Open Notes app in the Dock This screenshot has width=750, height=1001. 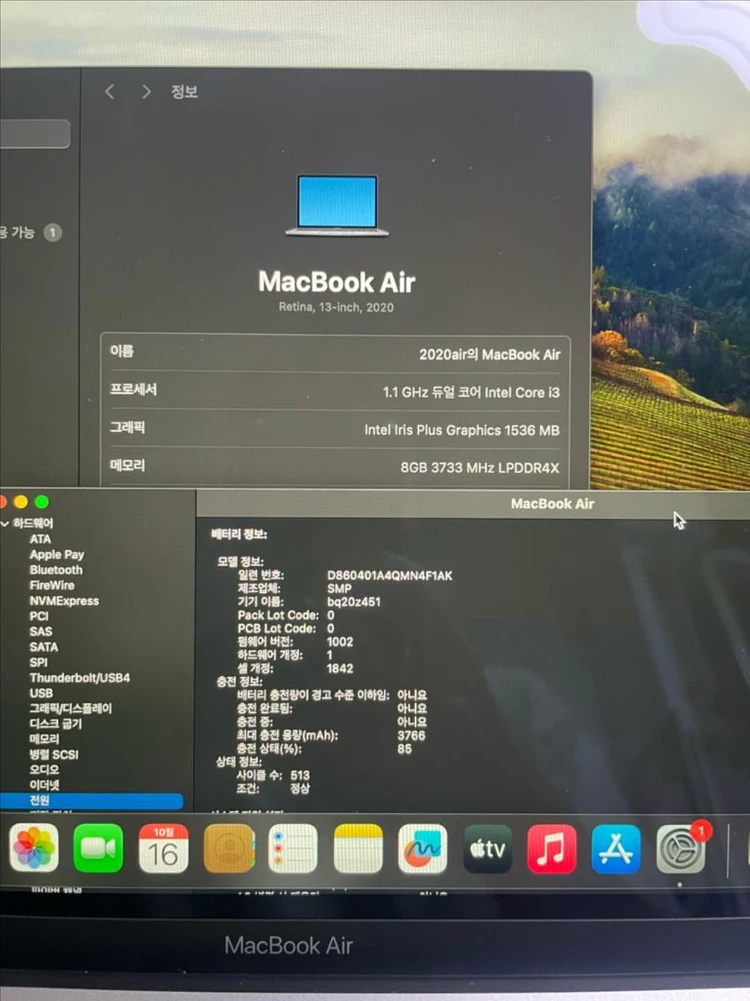click(x=358, y=848)
